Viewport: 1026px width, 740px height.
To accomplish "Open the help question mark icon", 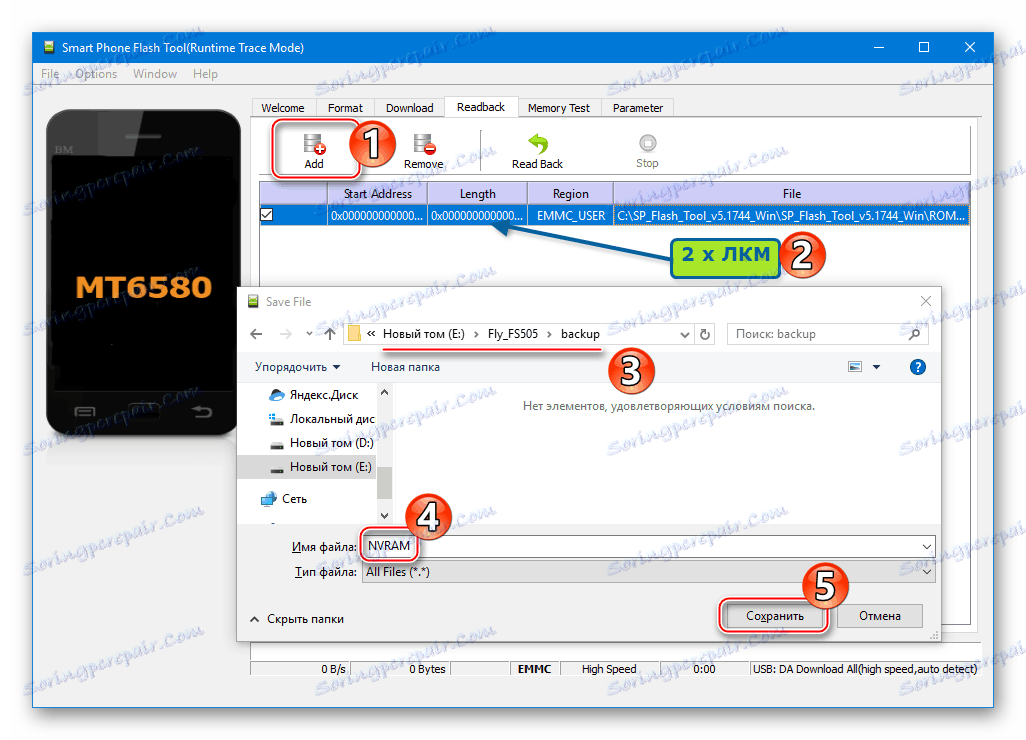I will tap(917, 367).
